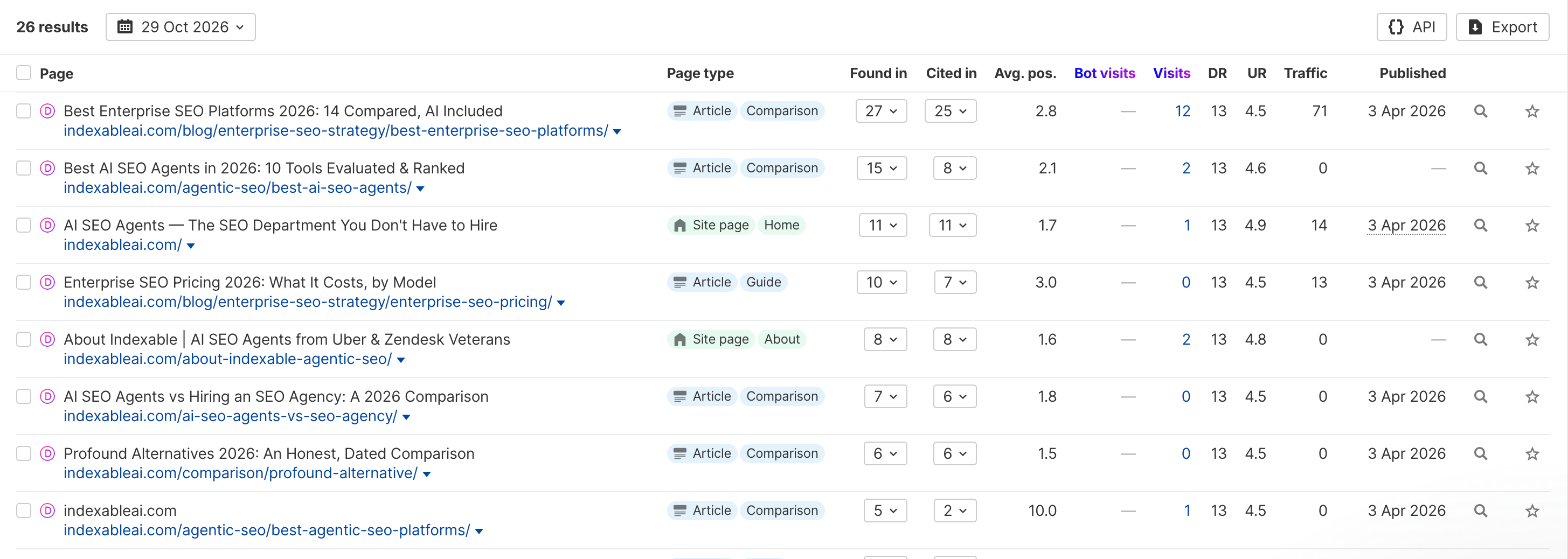Open the 29 Oct 2026 date dropdown
Viewport: 1568px width, 559px height.
click(x=181, y=27)
